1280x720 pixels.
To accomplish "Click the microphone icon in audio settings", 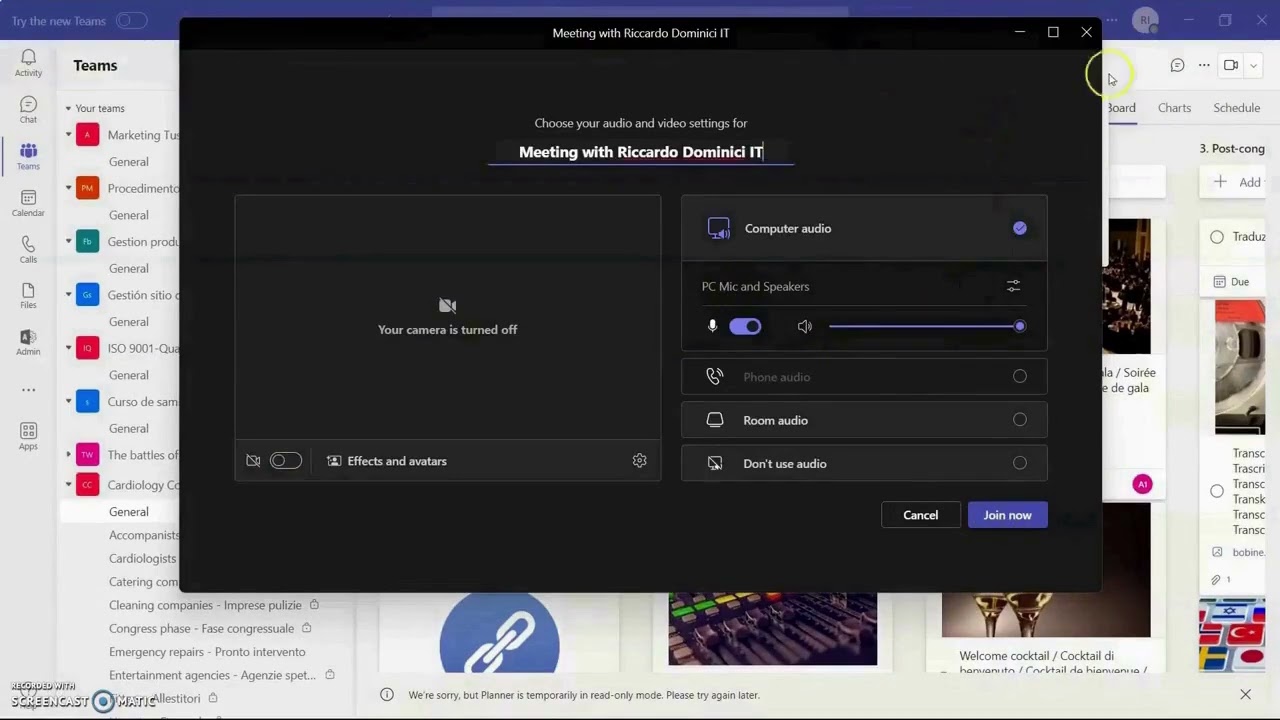I will click(x=712, y=326).
